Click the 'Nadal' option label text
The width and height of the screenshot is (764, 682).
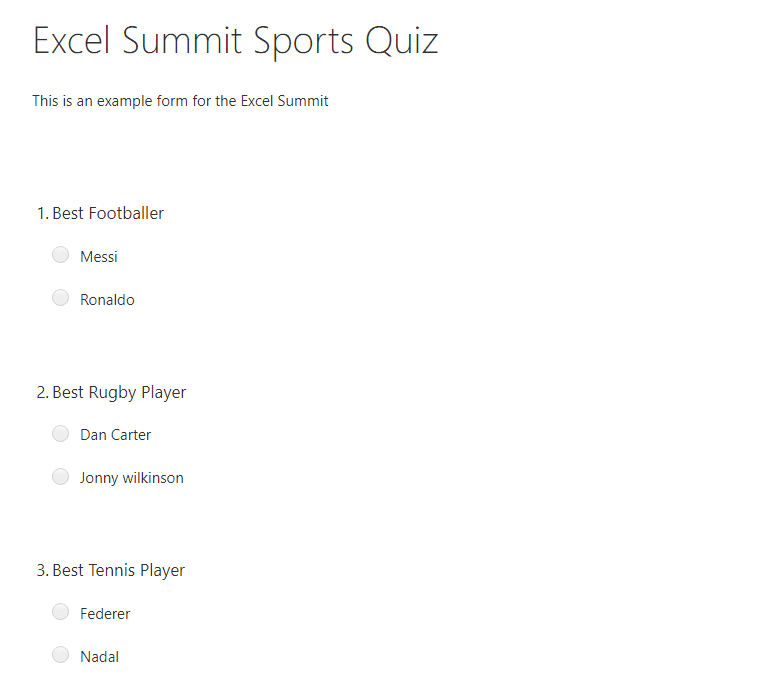(x=99, y=657)
